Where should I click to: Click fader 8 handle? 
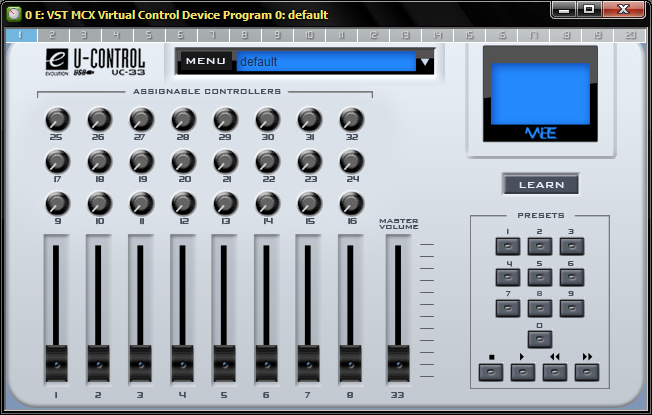click(x=351, y=363)
